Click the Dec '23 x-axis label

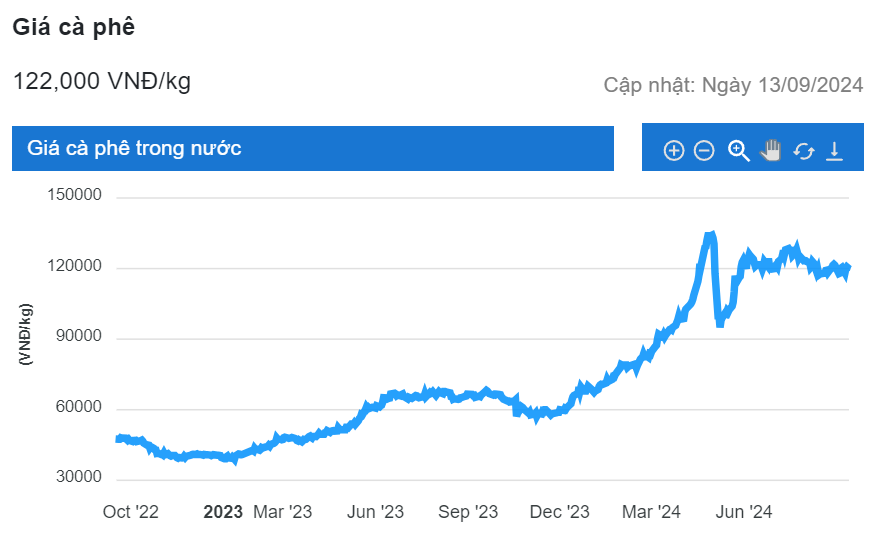[x=560, y=512]
